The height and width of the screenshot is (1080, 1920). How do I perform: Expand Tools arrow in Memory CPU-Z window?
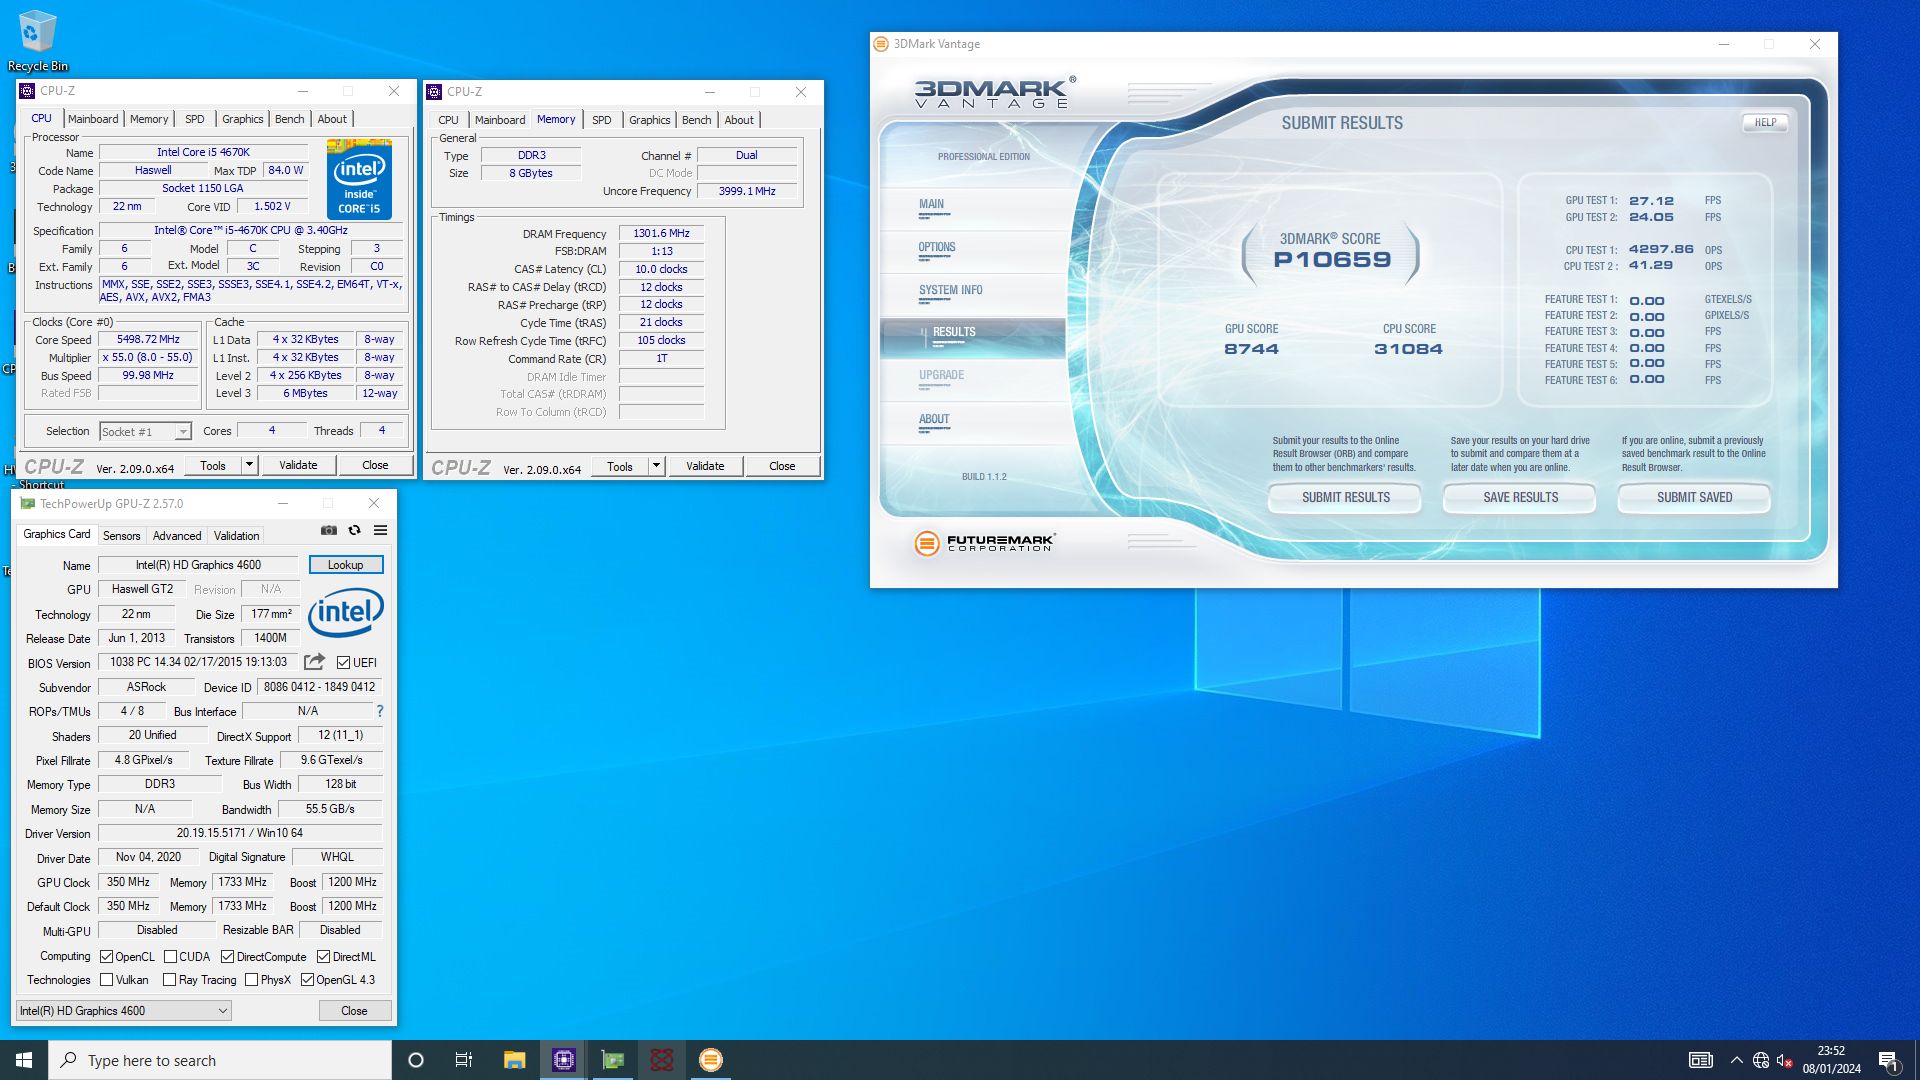click(656, 466)
